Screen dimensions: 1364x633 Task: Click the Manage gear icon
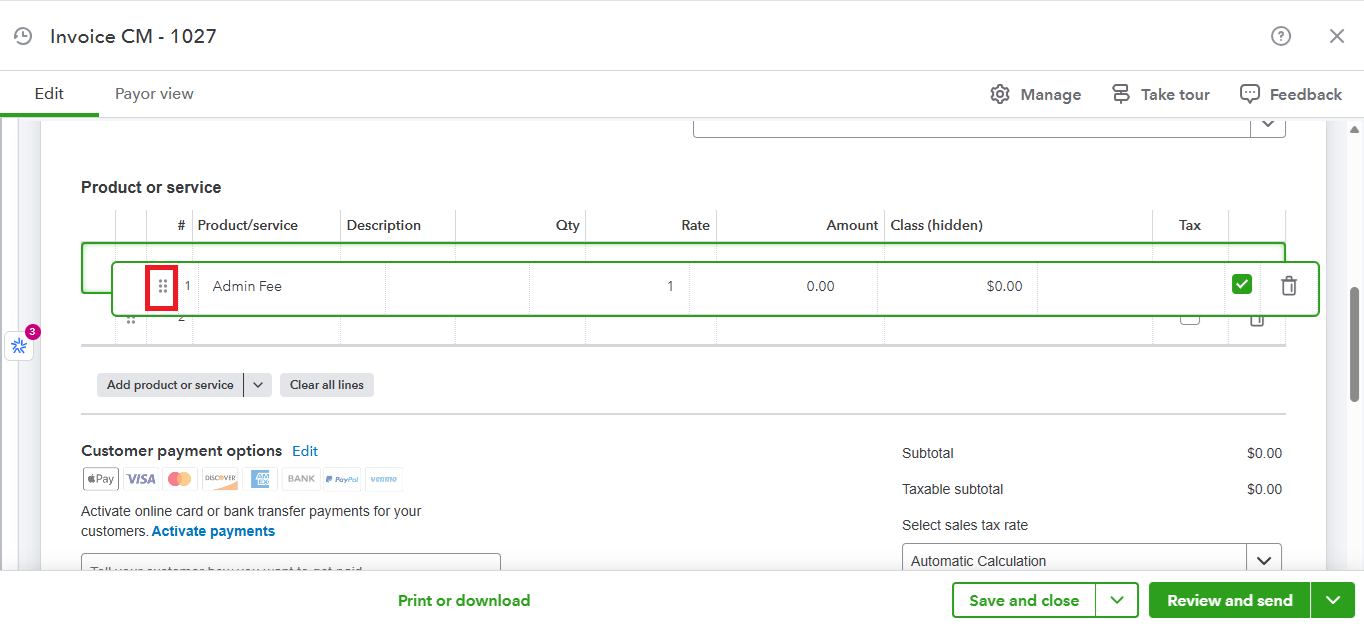(x=1000, y=94)
